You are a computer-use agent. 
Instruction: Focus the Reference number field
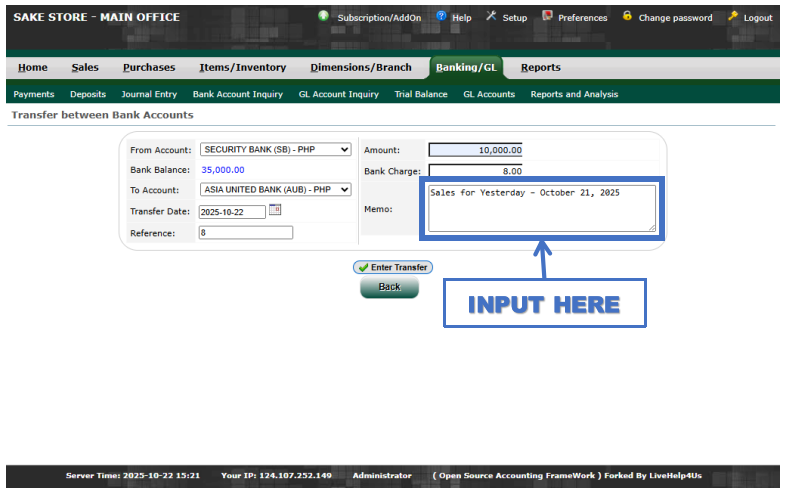pyautogui.click(x=245, y=233)
